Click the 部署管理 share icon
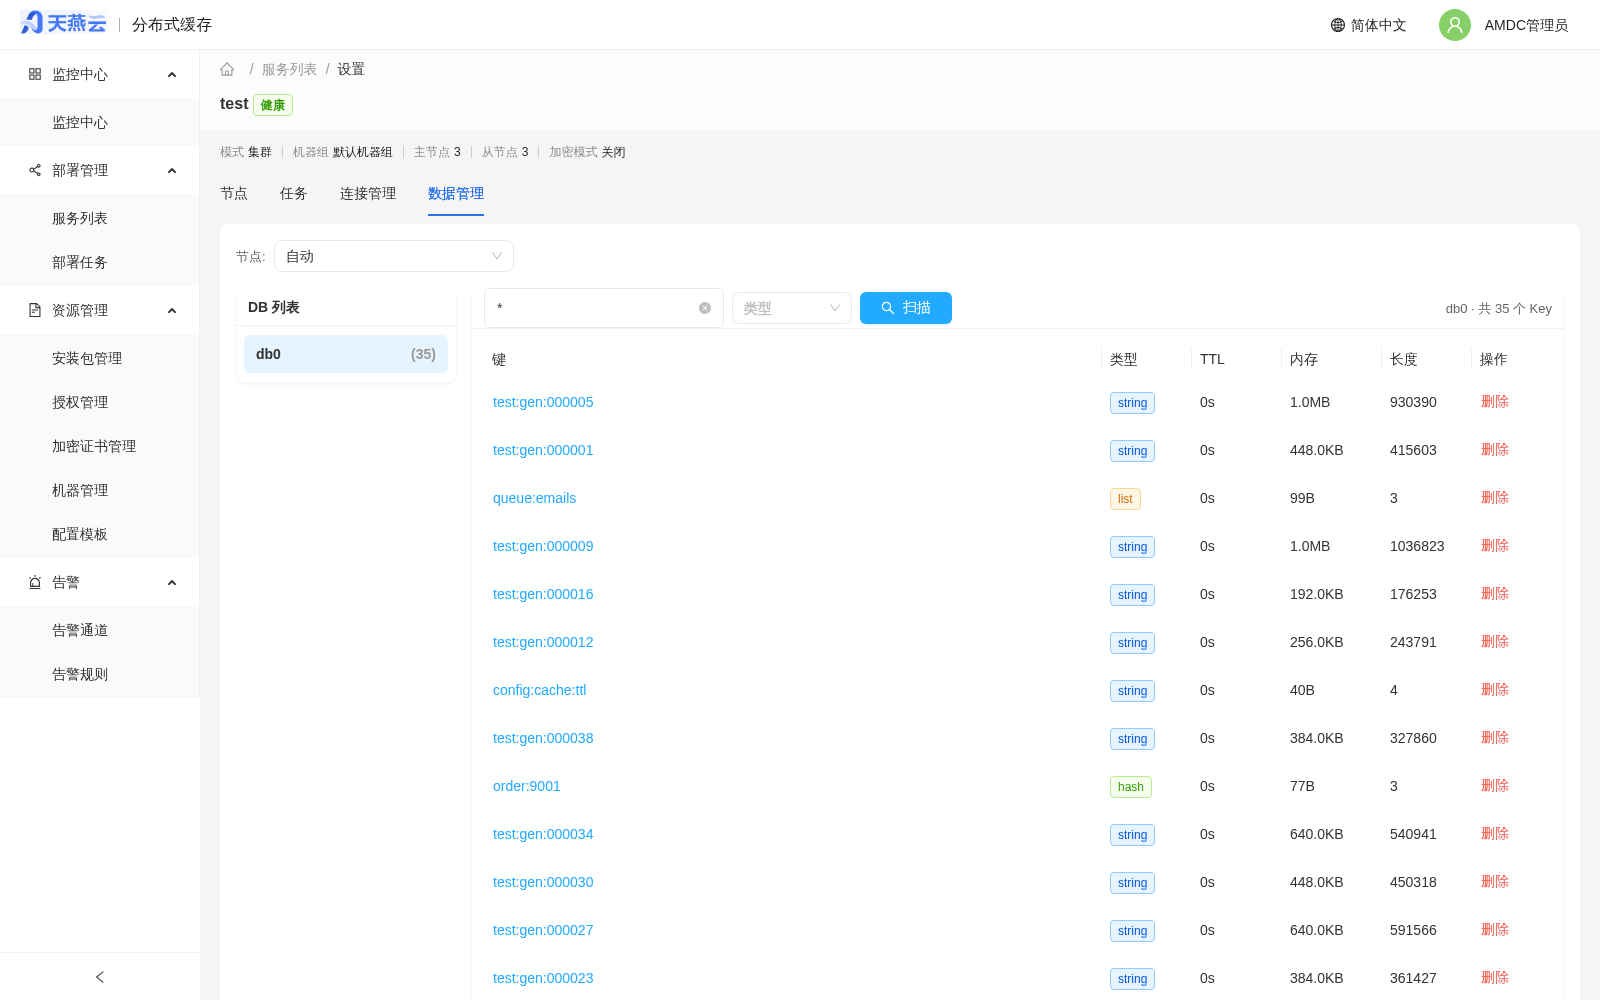The width and height of the screenshot is (1600, 1000). [35, 170]
